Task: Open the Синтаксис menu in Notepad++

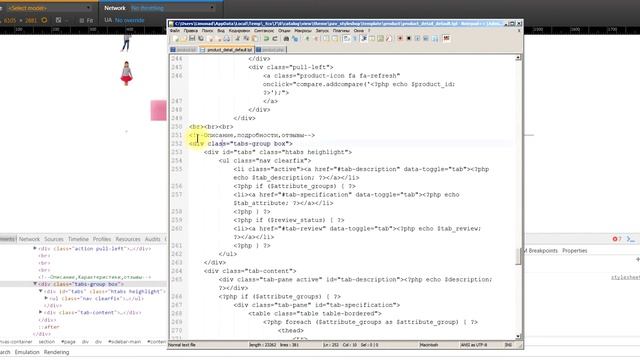Action: click(264, 31)
